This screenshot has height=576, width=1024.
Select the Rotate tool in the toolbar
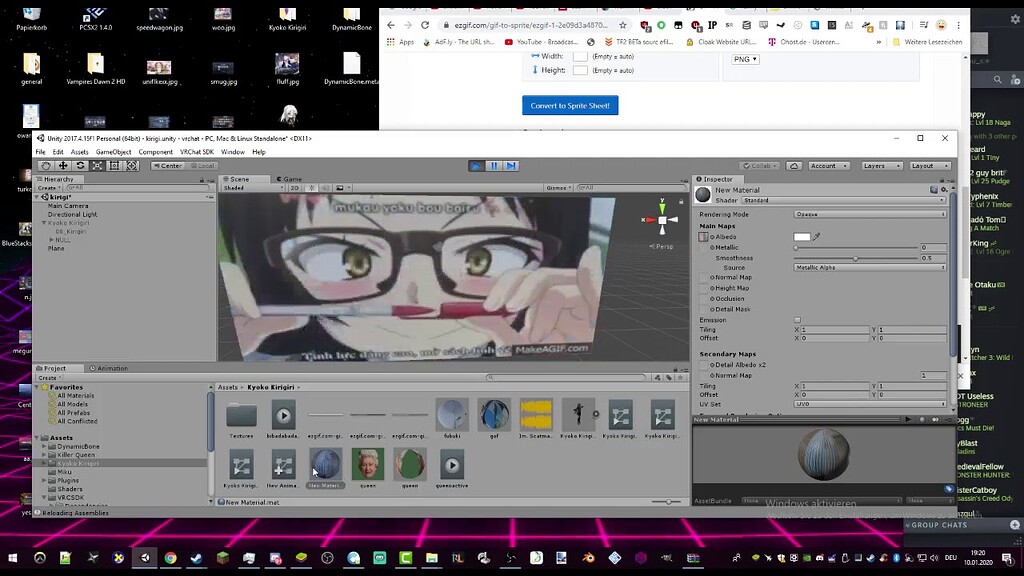(80, 165)
